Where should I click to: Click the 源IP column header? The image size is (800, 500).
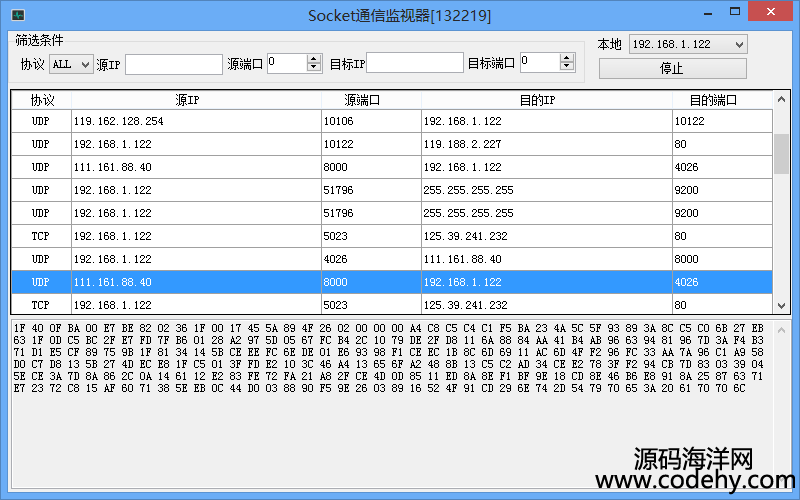tap(196, 100)
